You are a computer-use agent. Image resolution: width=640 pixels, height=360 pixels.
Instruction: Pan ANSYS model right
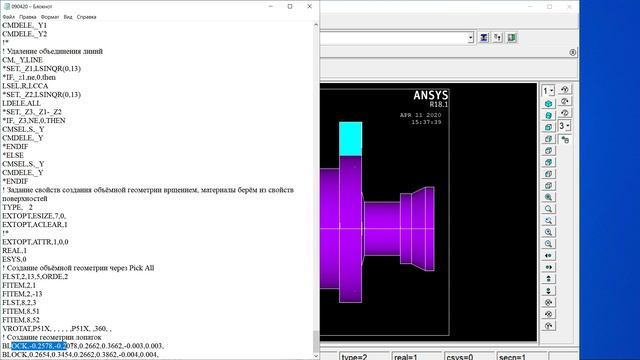(548, 267)
